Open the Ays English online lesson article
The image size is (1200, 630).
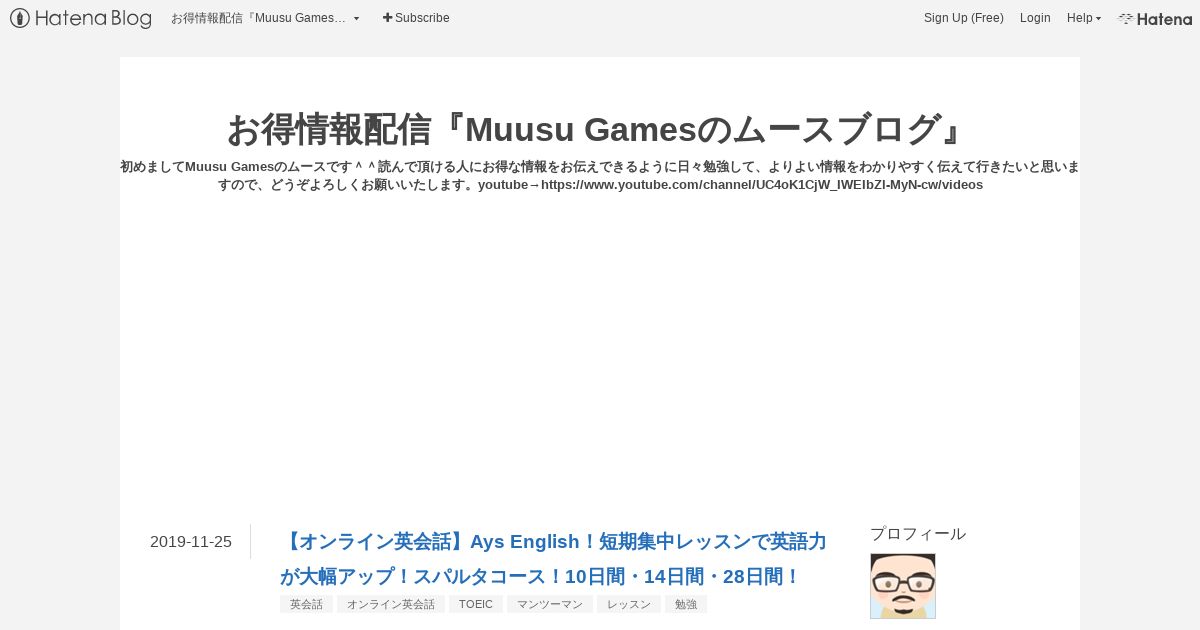(x=553, y=559)
